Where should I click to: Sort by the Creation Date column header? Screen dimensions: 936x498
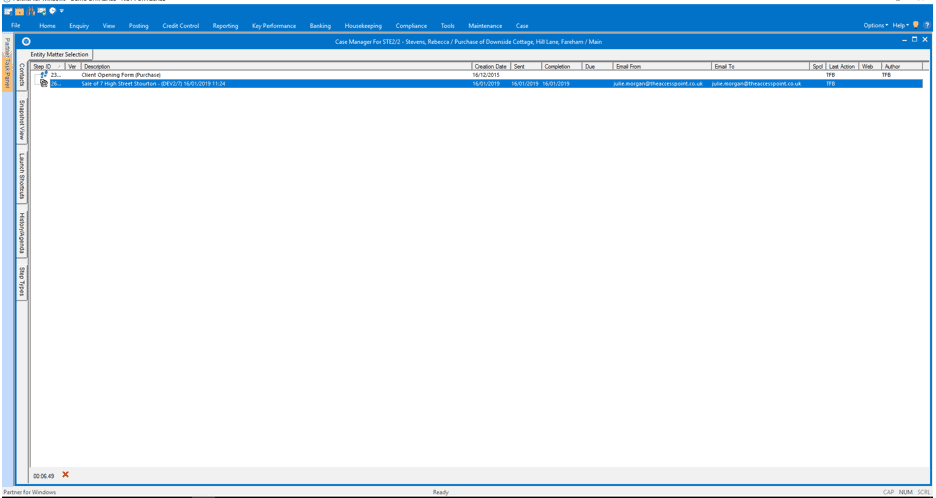490,66
